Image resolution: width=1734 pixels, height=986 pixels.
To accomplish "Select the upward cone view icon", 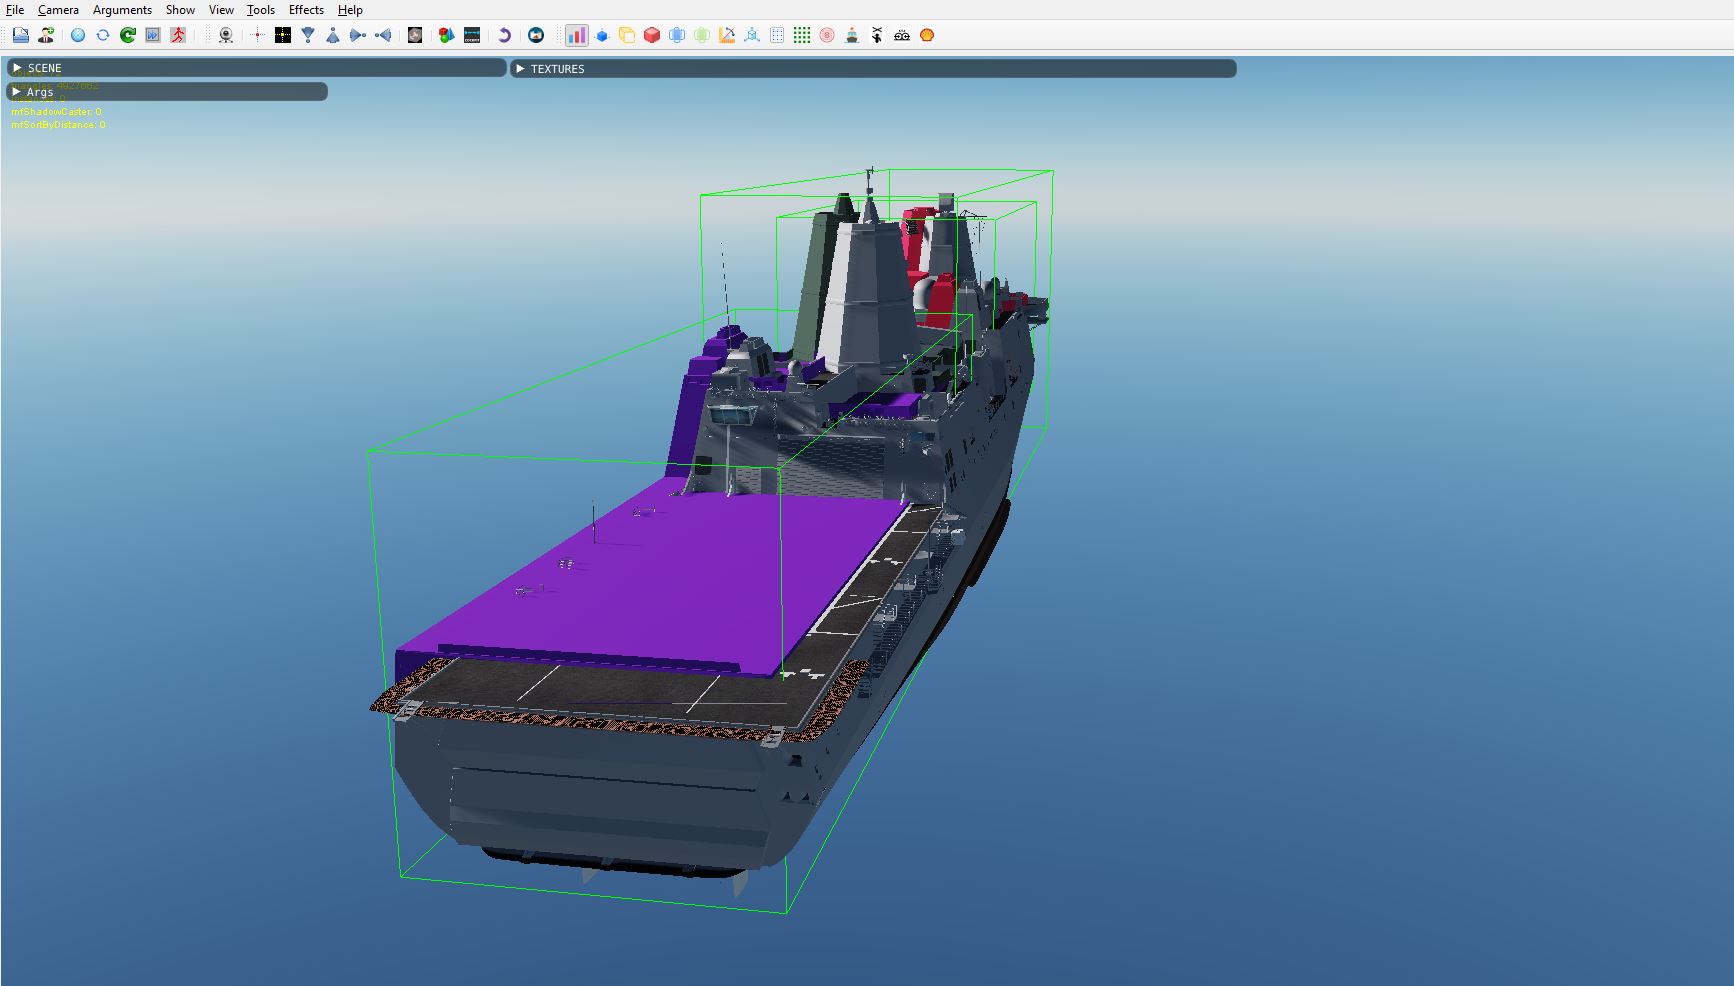I will point(333,35).
